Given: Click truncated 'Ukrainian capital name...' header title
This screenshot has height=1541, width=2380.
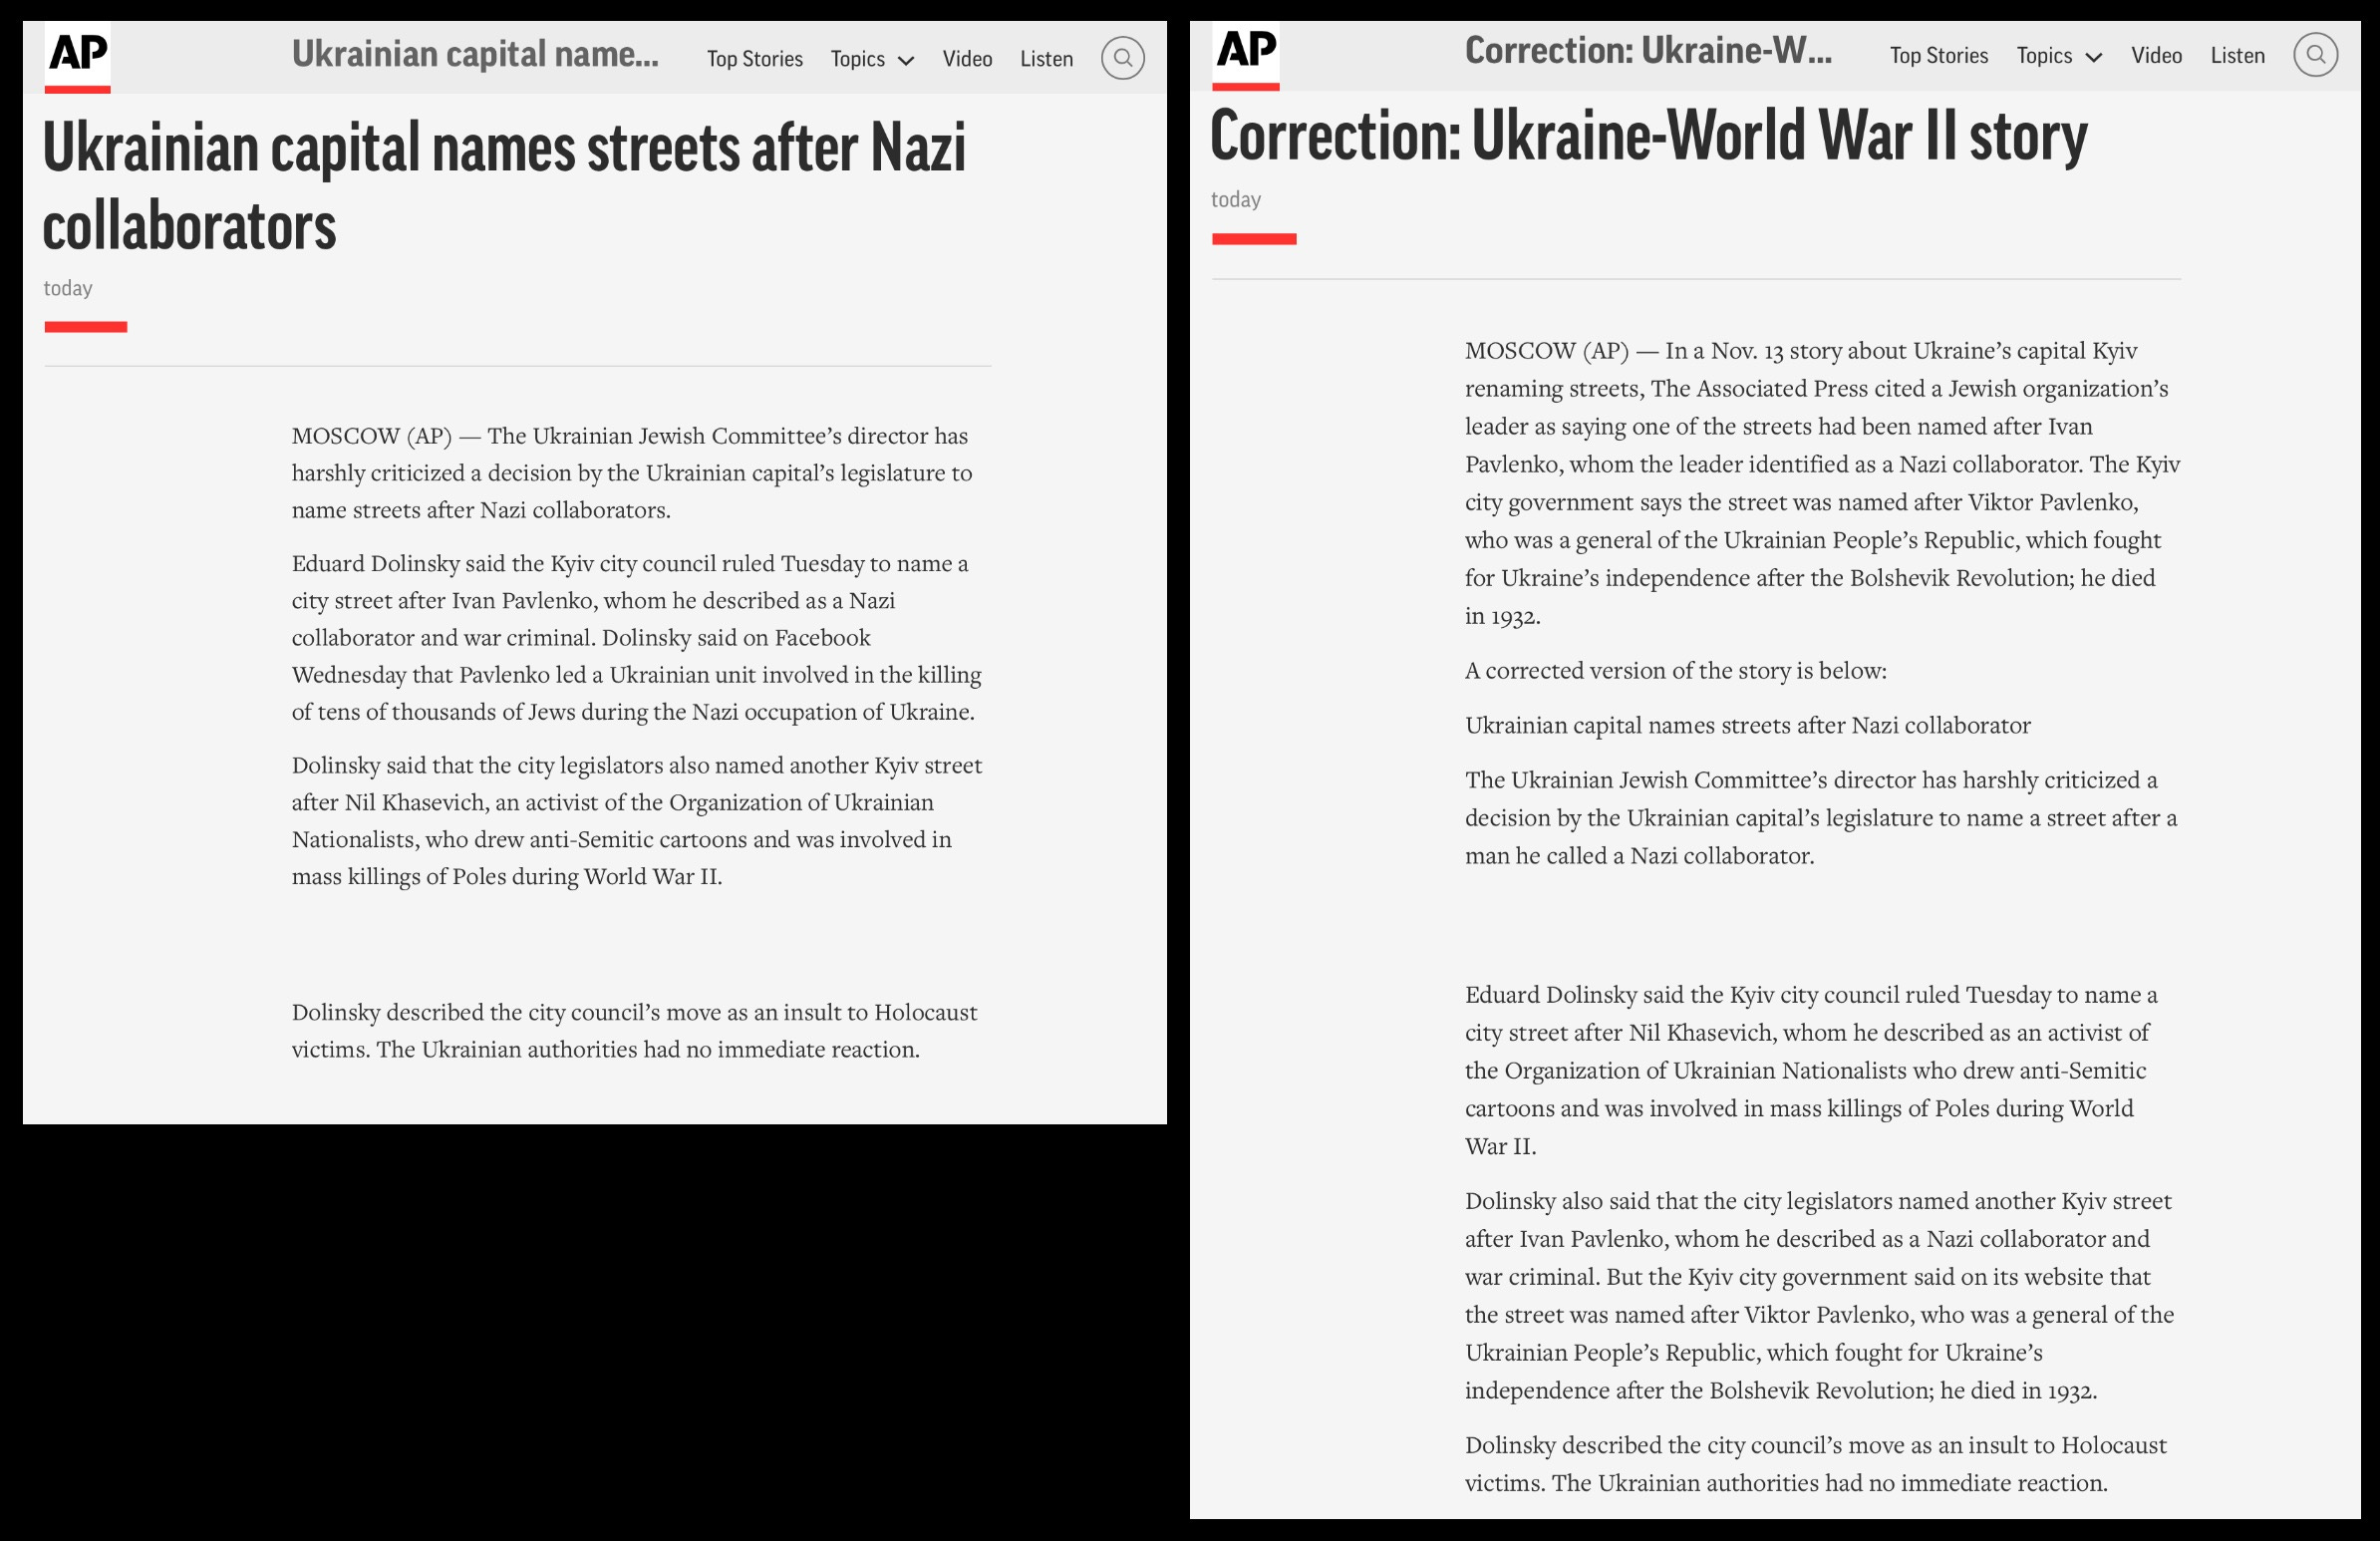Looking at the screenshot, I should 475,54.
